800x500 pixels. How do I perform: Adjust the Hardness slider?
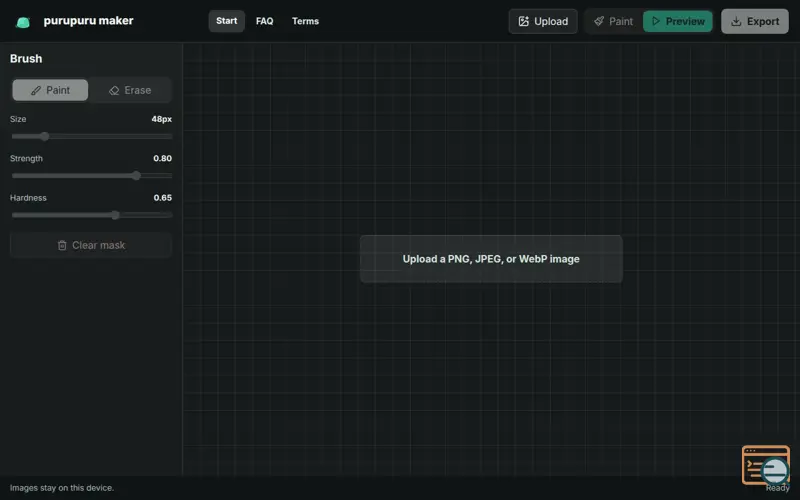pyautogui.click(x=92, y=215)
